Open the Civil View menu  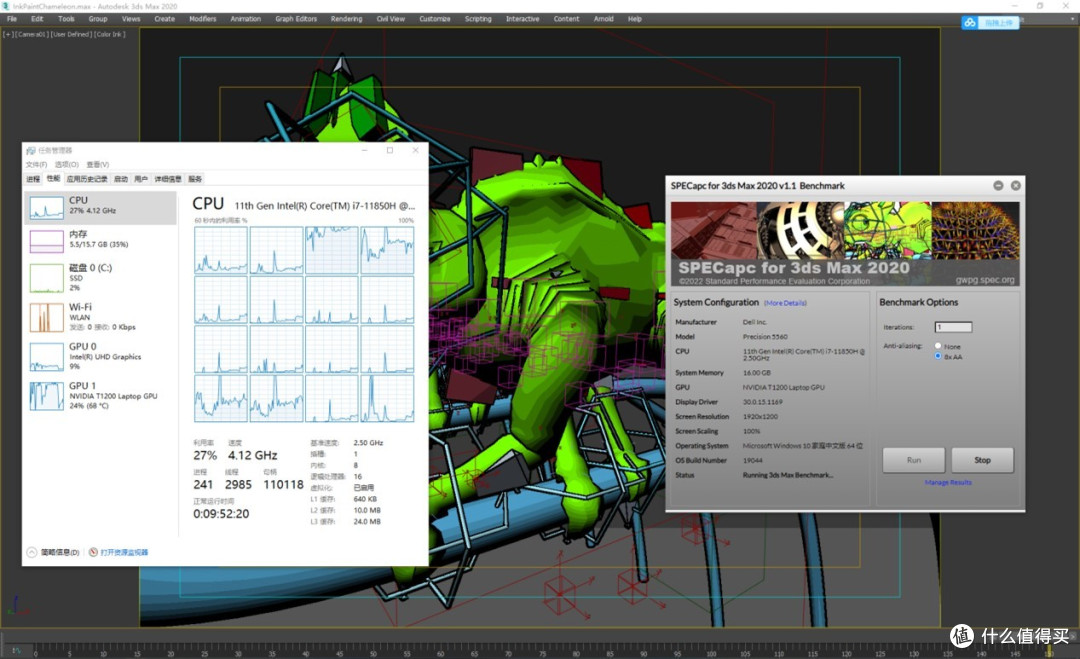point(391,19)
